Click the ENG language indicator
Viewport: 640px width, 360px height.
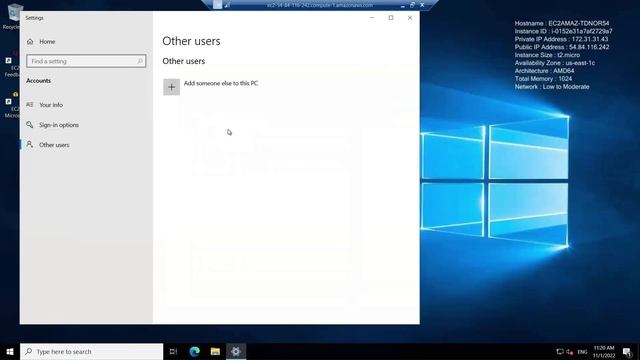[582, 352]
